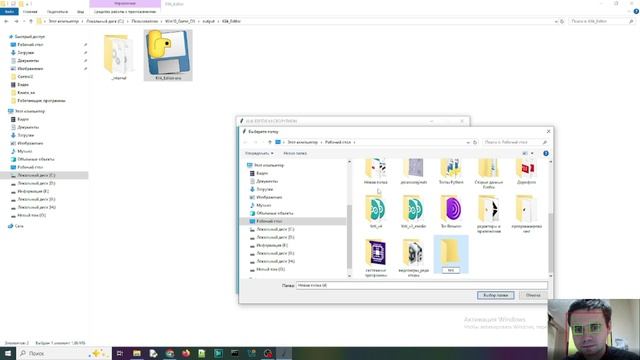This screenshot has width=640, height=360.
Task: Open the Share tab in Explorer ribbon
Action: 57,12
